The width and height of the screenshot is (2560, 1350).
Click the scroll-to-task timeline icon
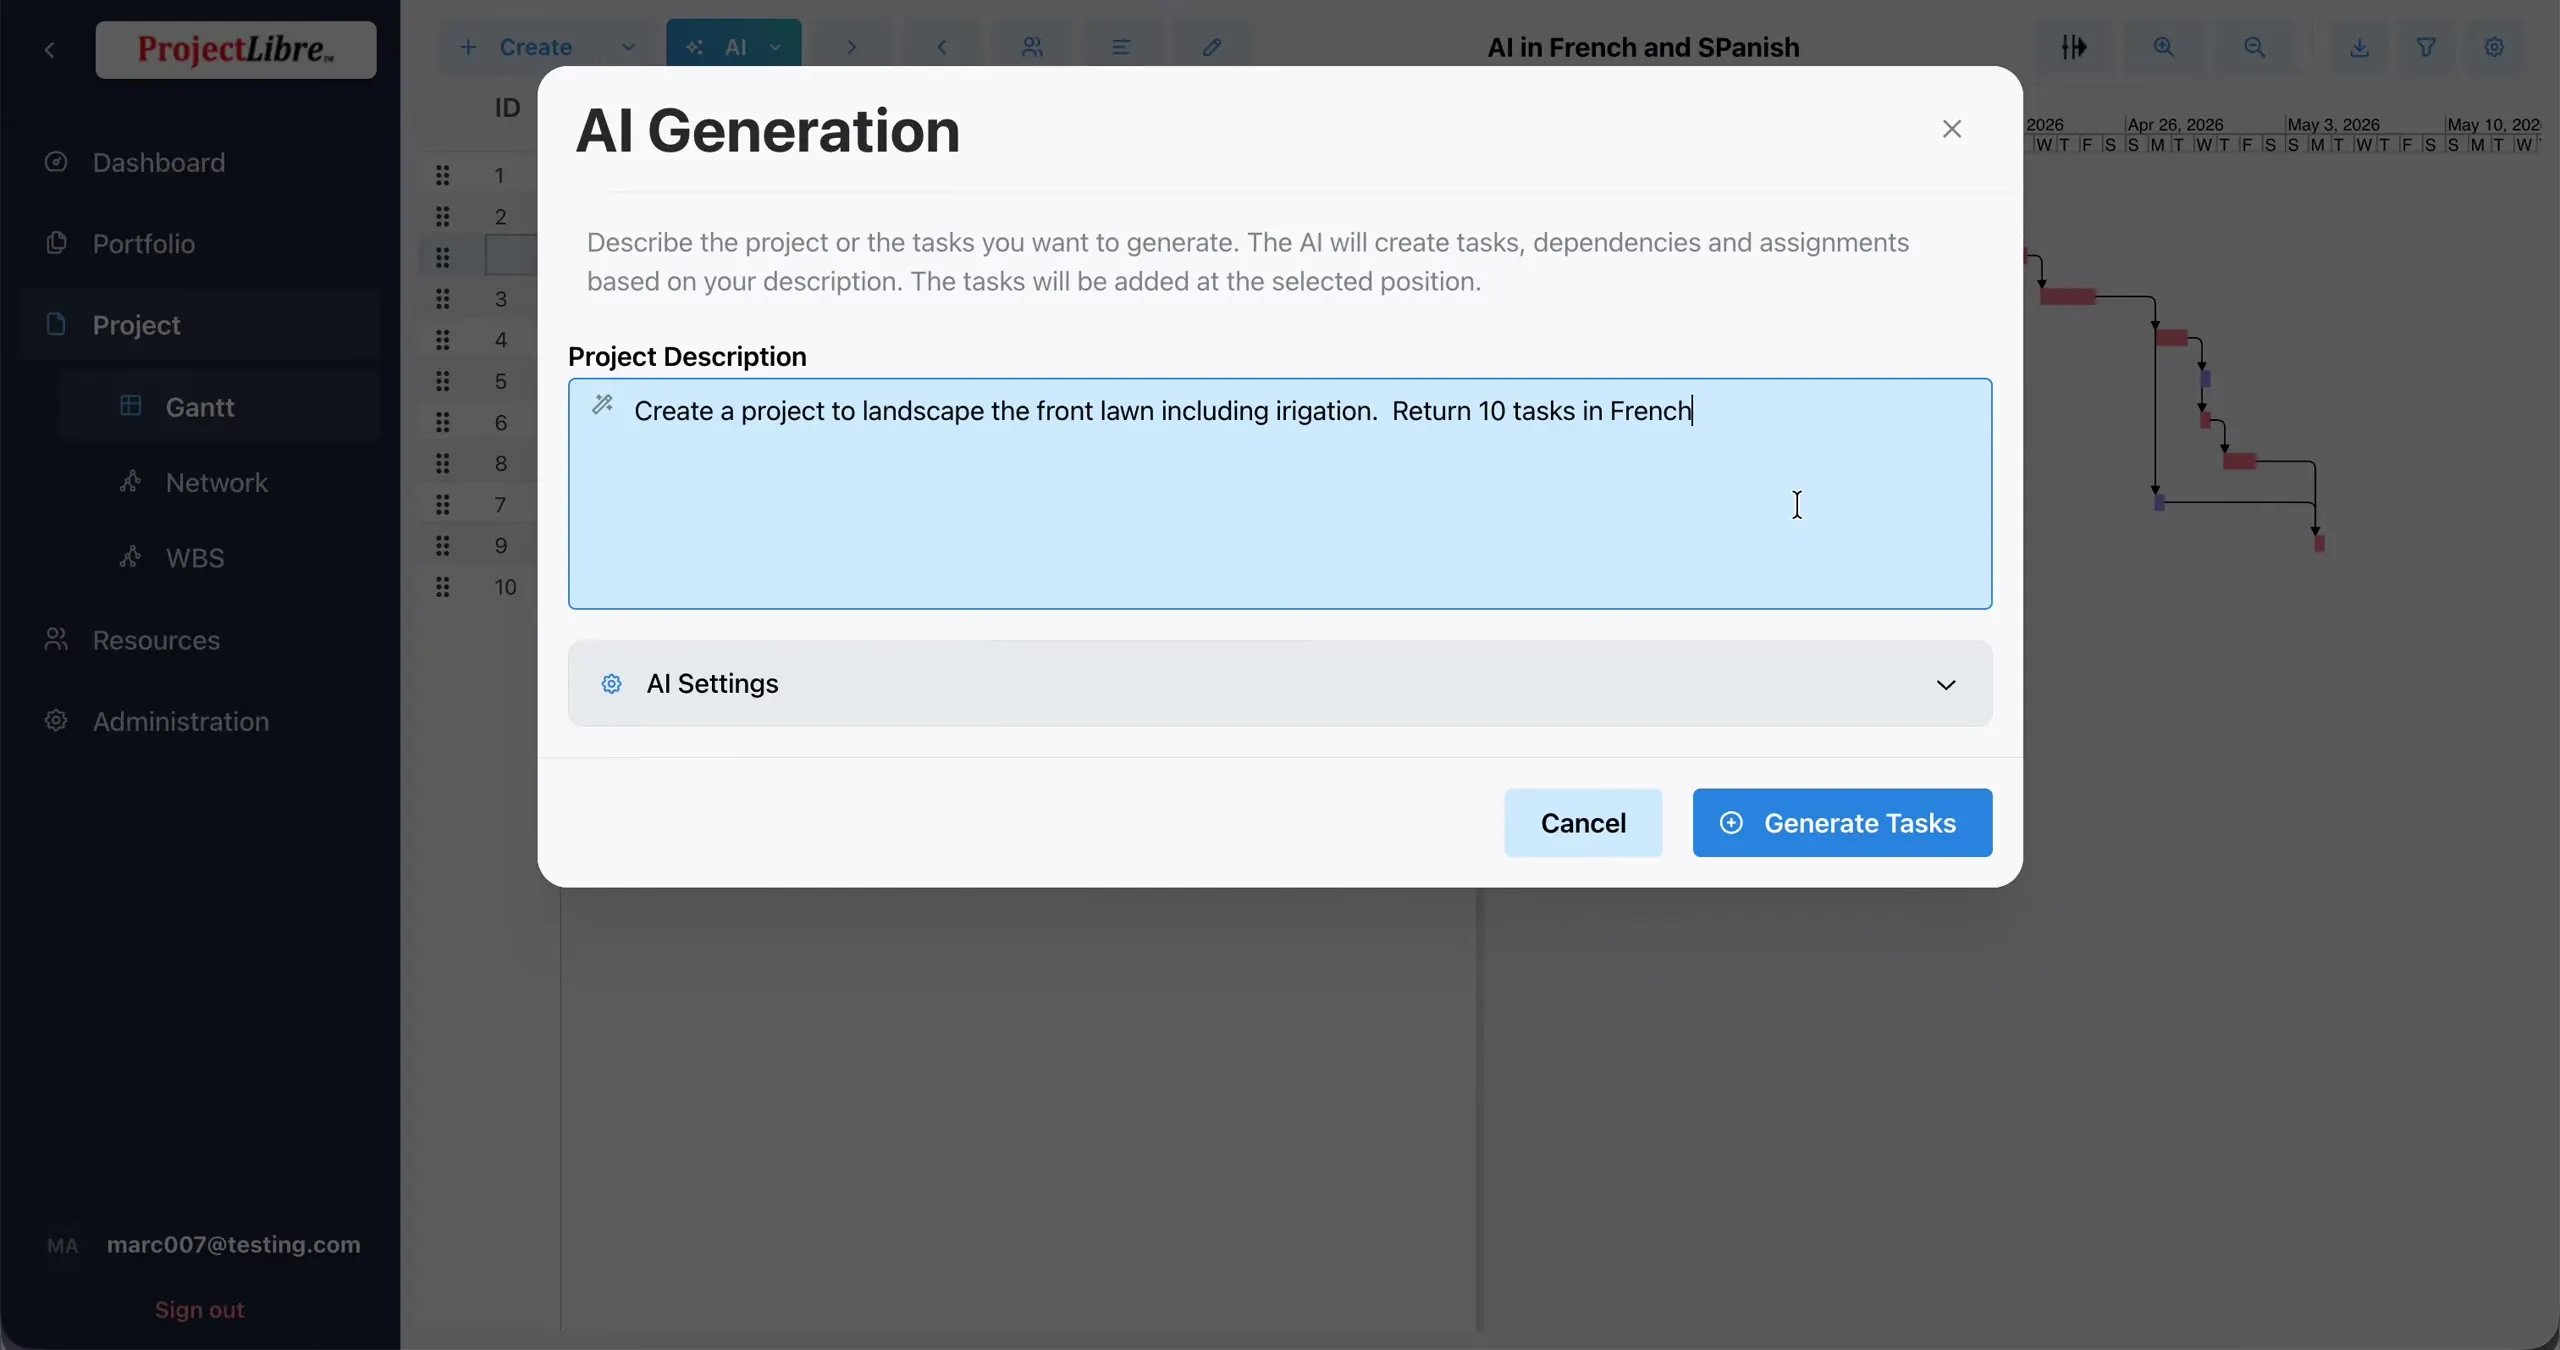(x=2074, y=47)
